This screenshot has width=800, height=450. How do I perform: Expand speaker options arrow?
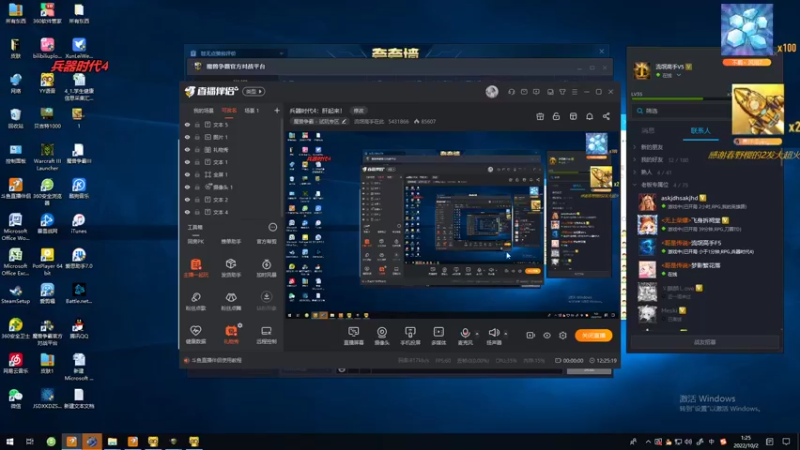(x=506, y=334)
